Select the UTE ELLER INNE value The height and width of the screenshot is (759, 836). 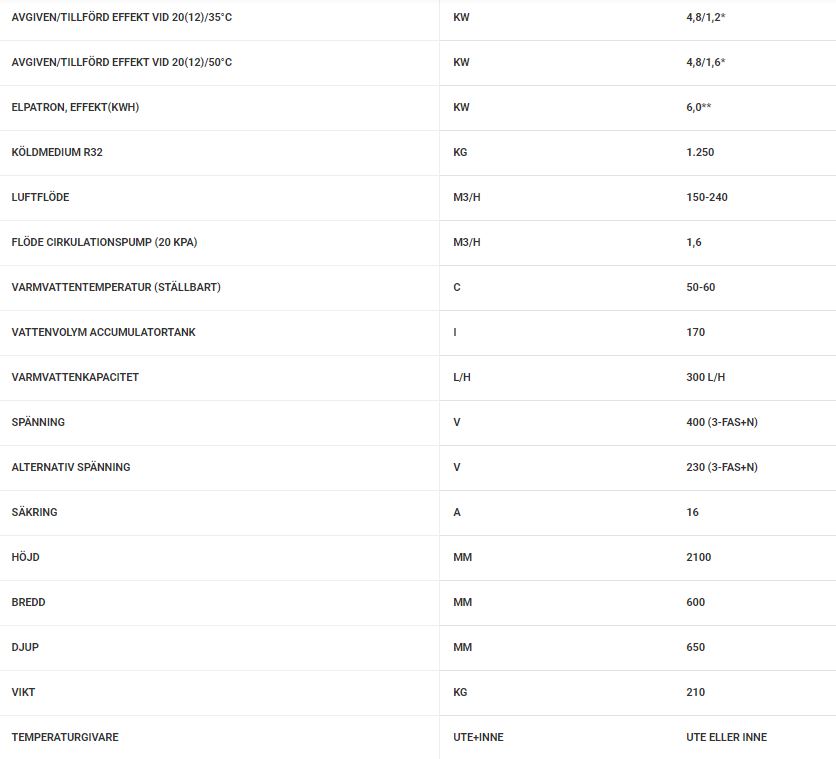point(727,737)
